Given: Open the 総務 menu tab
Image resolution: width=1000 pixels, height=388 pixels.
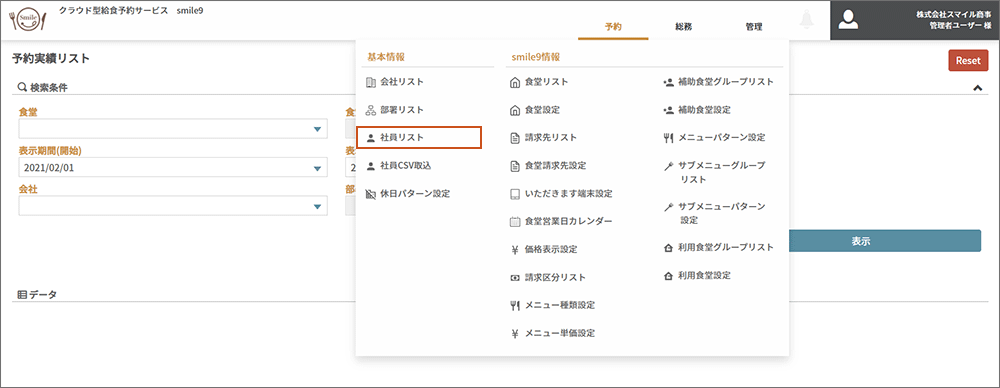Looking at the screenshot, I should [684, 27].
